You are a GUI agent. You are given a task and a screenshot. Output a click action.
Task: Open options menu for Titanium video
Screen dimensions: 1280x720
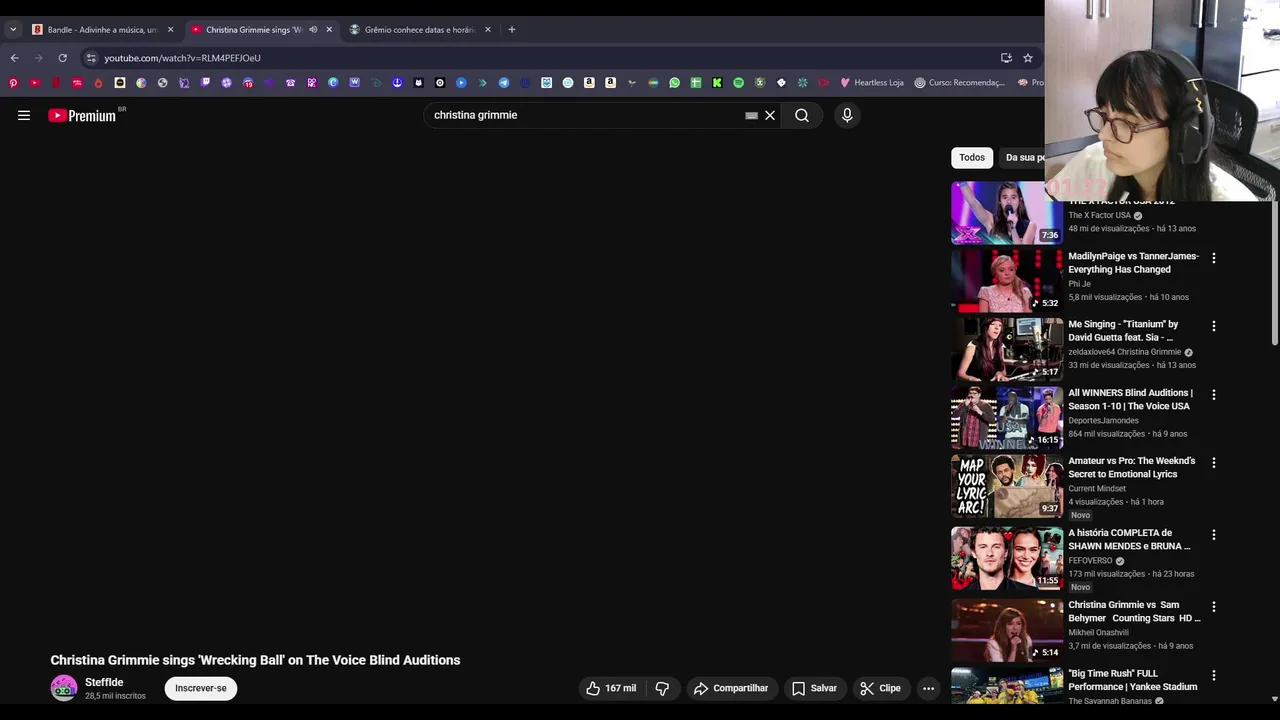click(1214, 326)
